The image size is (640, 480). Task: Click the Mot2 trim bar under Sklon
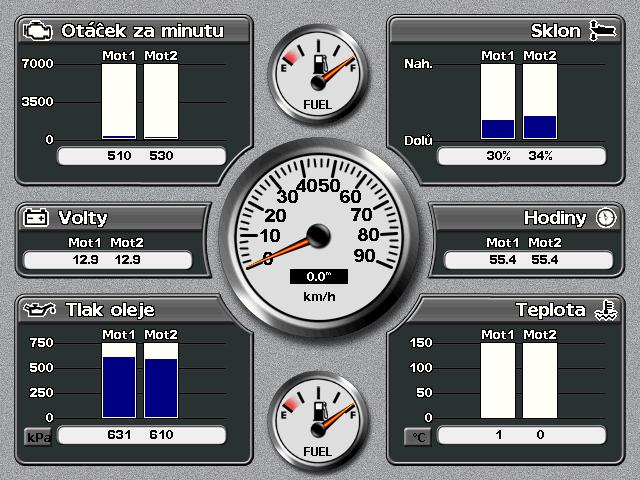540,126
